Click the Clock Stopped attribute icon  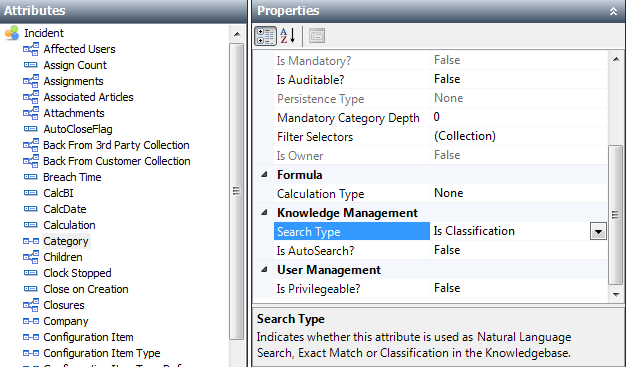point(31,272)
